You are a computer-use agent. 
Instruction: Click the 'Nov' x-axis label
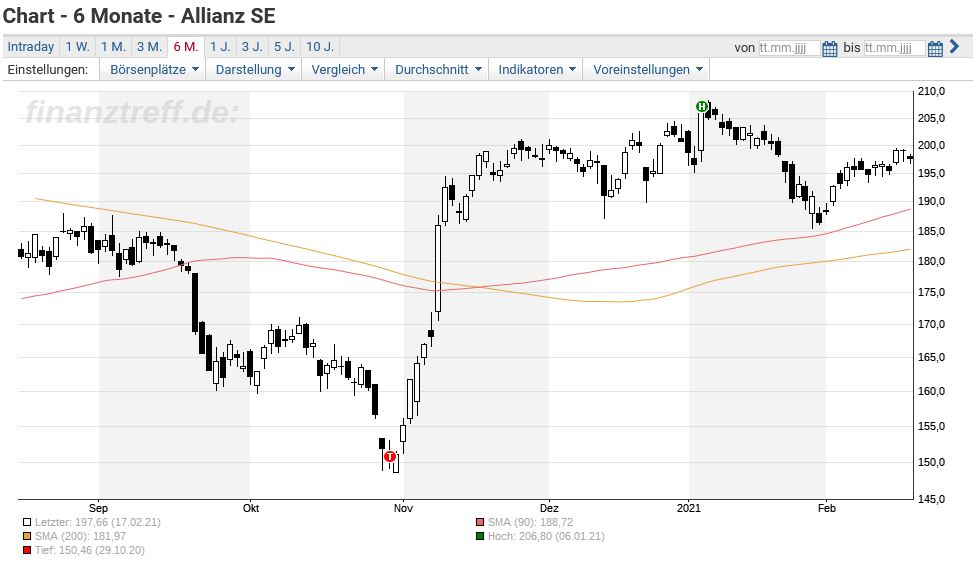click(x=403, y=508)
